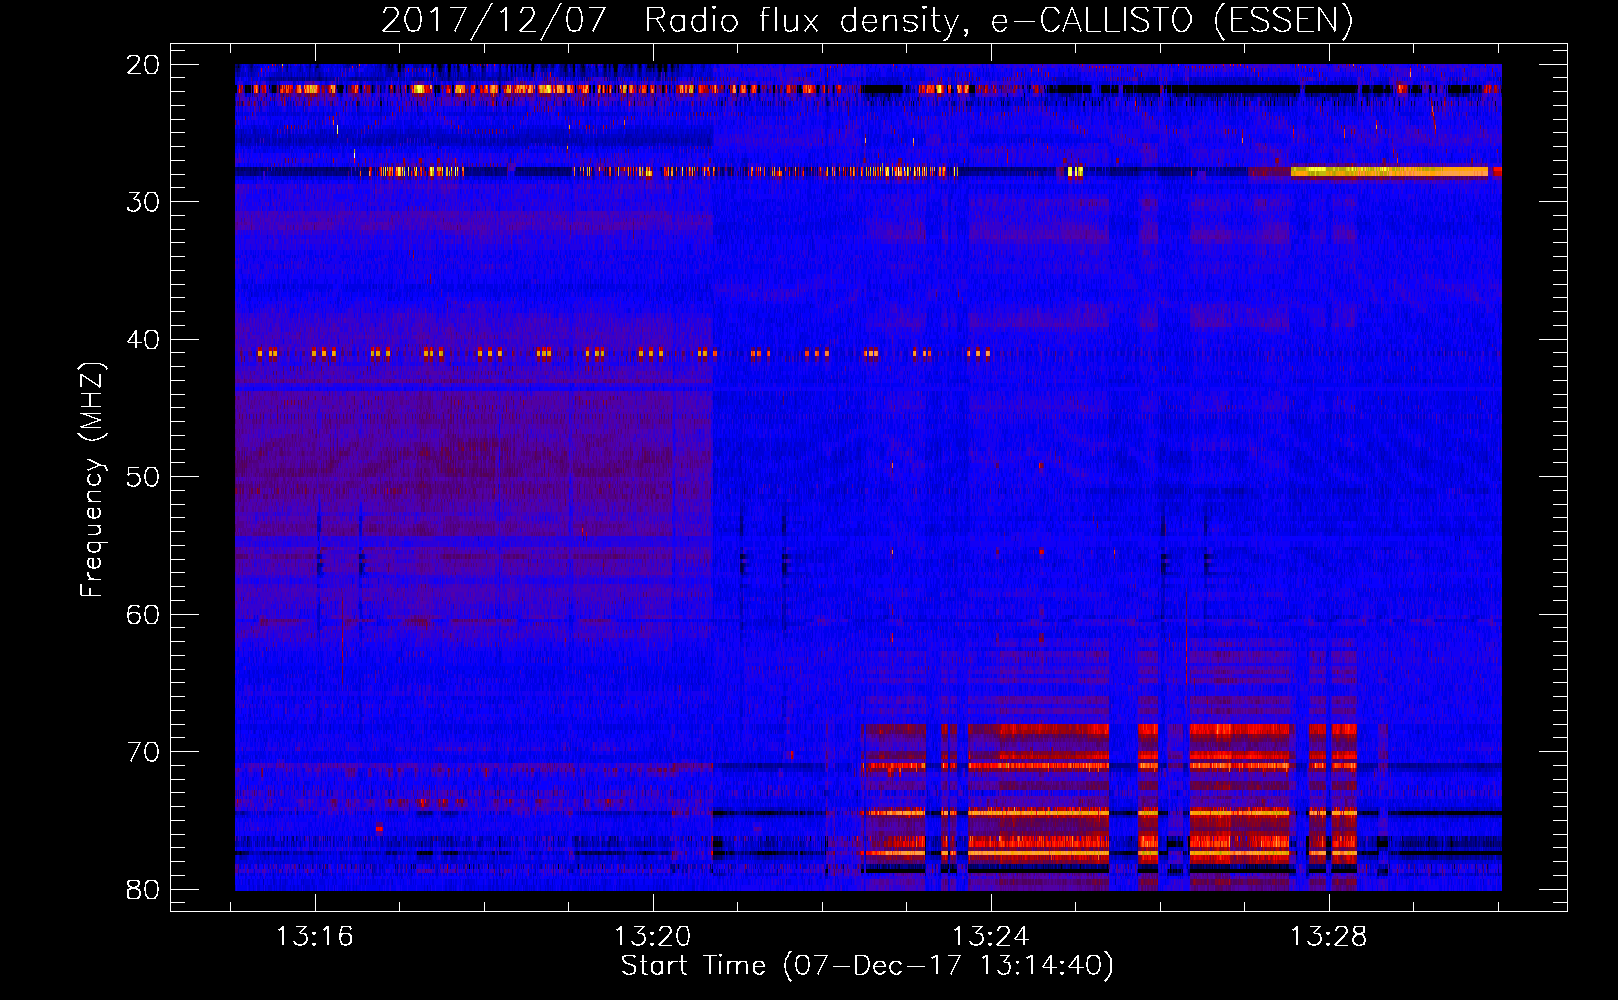The height and width of the screenshot is (1000, 1618).
Task: Click the 30 frequency tick label
Action: (143, 202)
